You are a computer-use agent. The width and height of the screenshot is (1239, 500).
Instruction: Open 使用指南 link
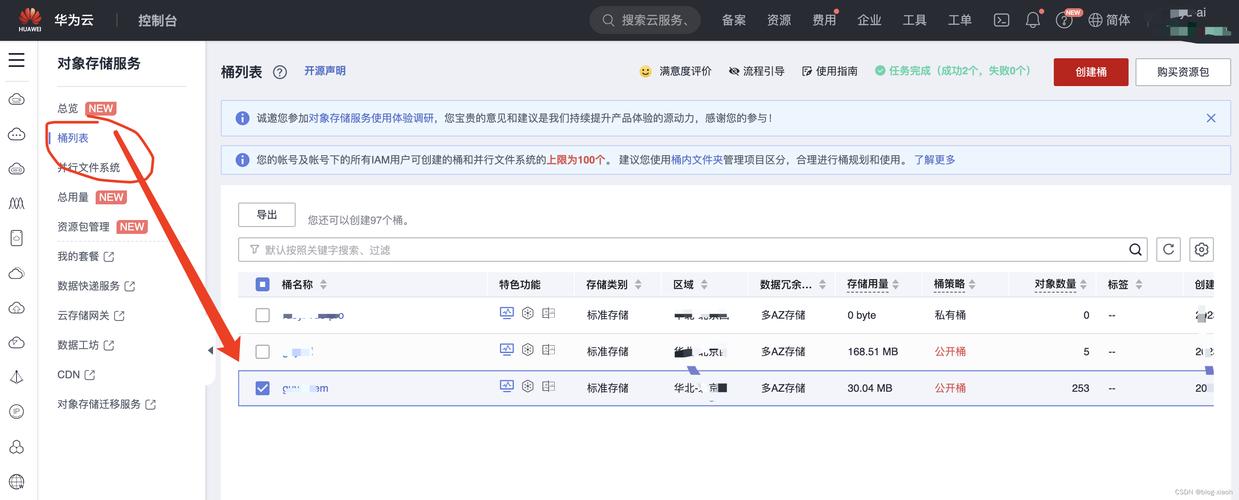point(830,72)
